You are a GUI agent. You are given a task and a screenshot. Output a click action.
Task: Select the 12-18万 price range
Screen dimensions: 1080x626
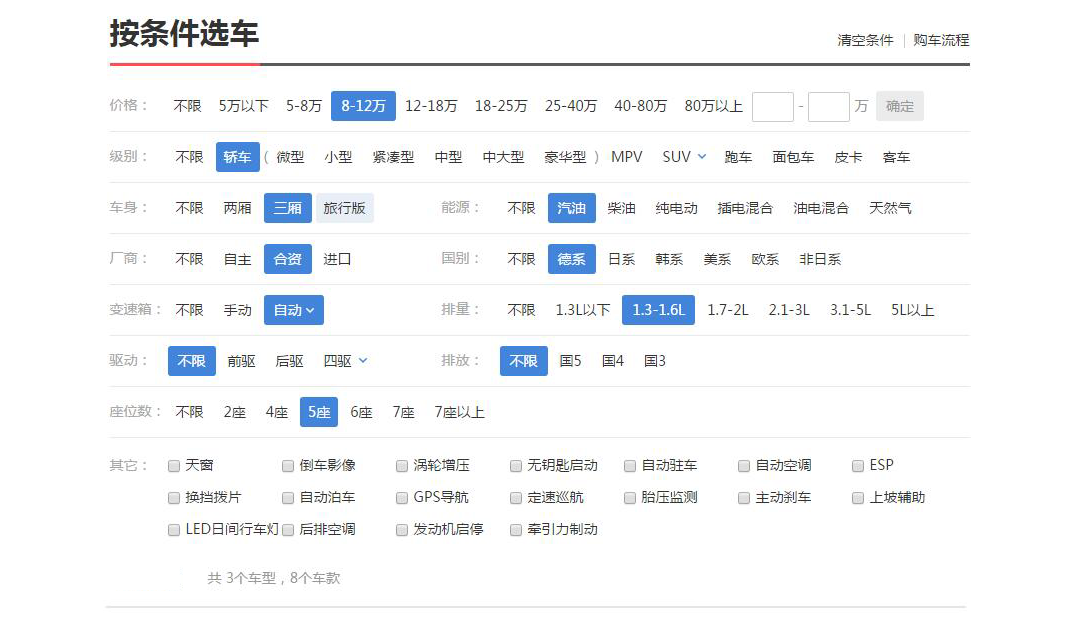pos(431,106)
